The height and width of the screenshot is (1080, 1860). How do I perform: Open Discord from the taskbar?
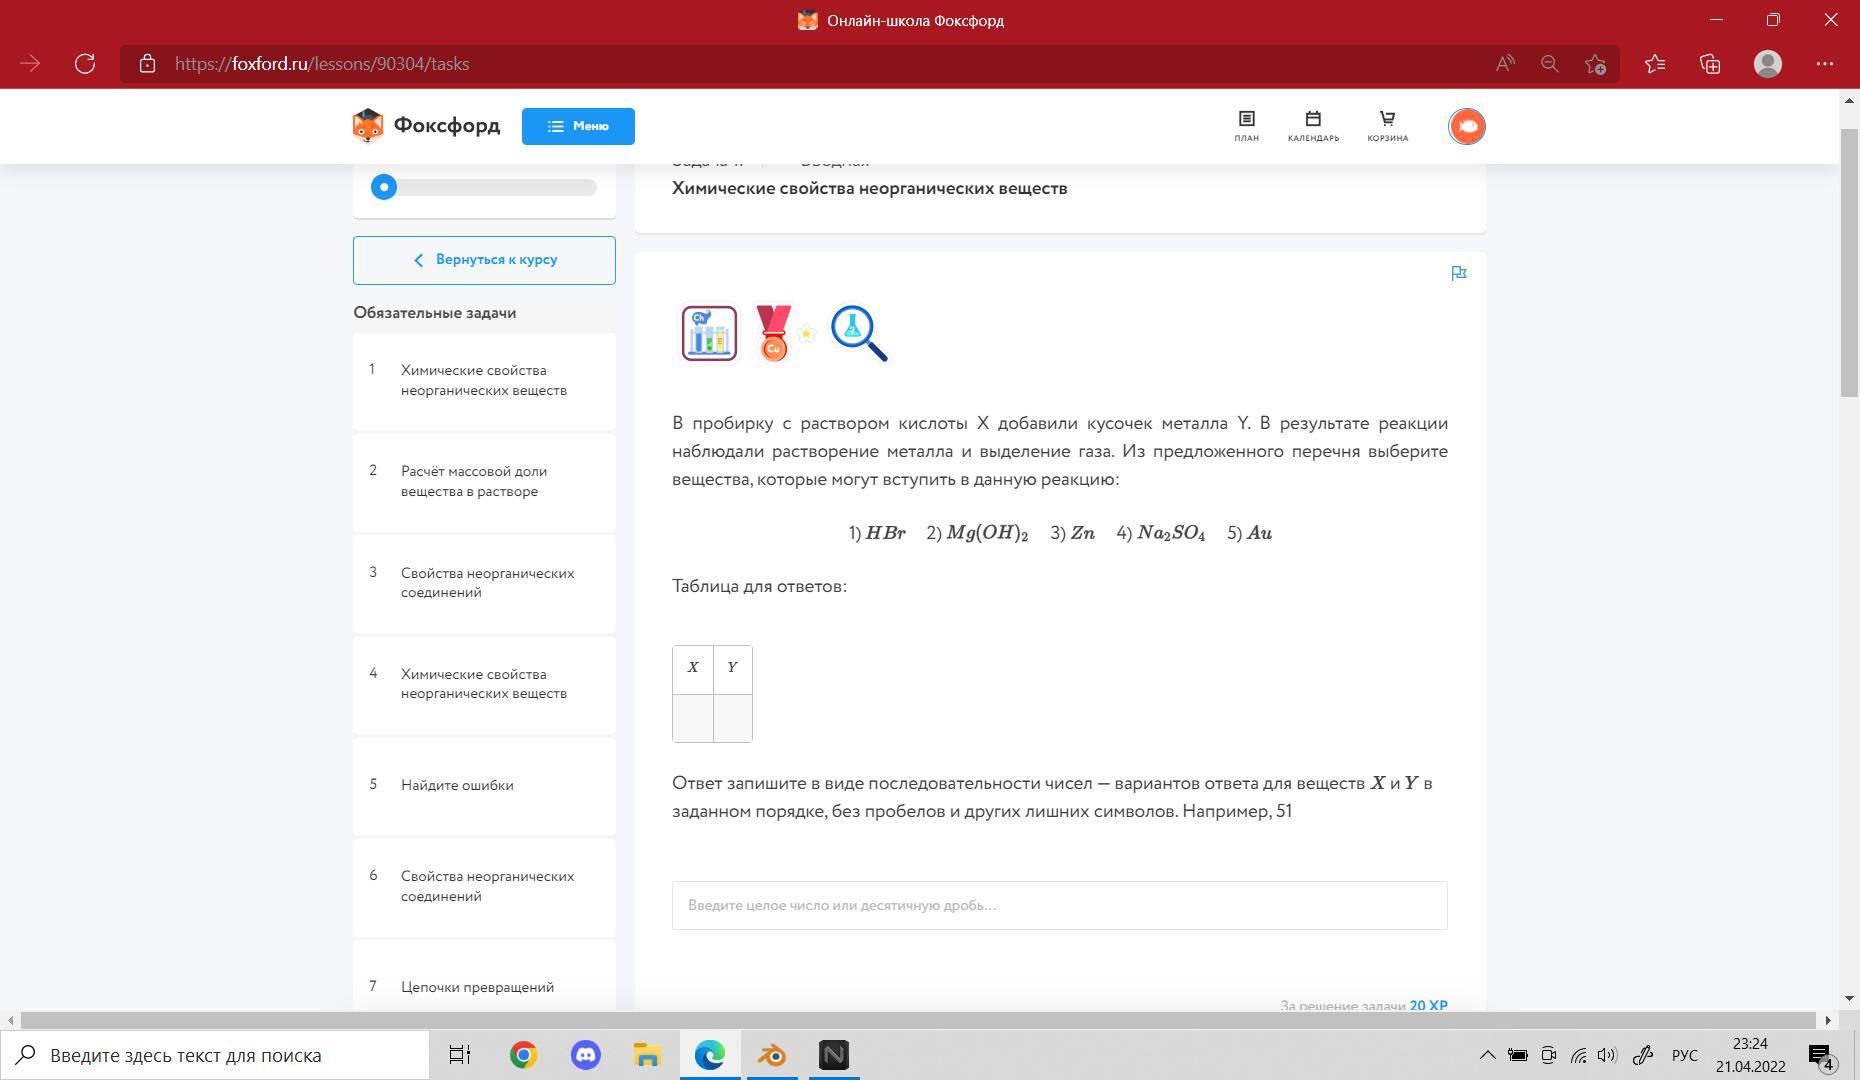coord(585,1055)
